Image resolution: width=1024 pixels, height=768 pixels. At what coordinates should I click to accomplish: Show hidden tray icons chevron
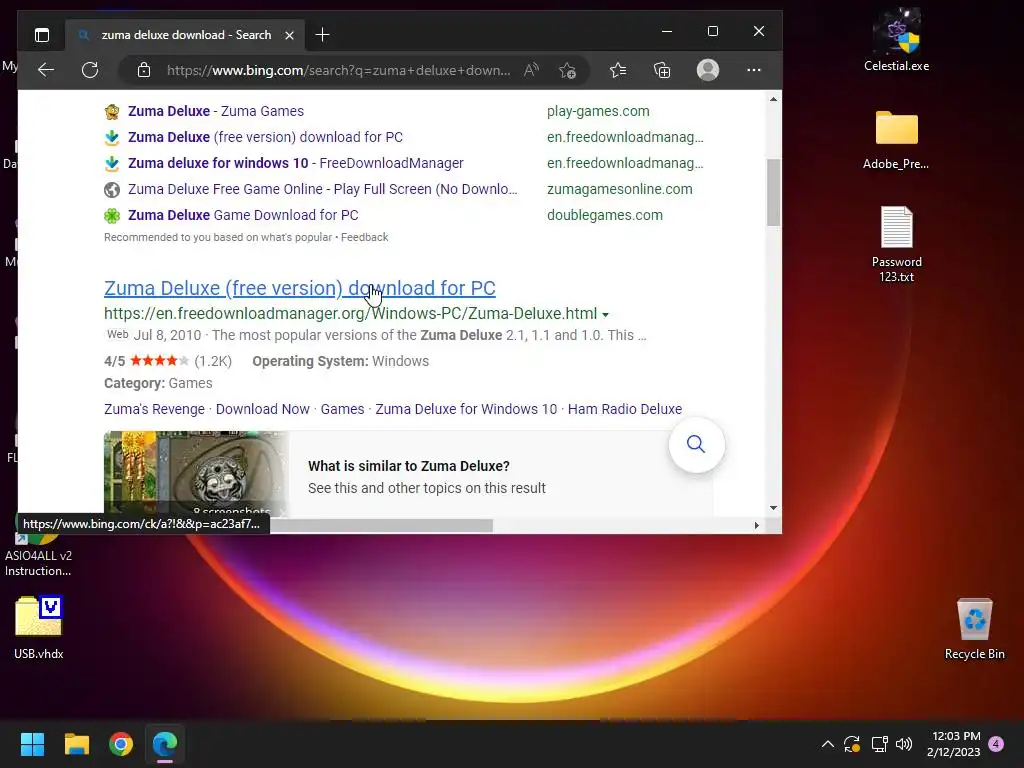[827, 744]
